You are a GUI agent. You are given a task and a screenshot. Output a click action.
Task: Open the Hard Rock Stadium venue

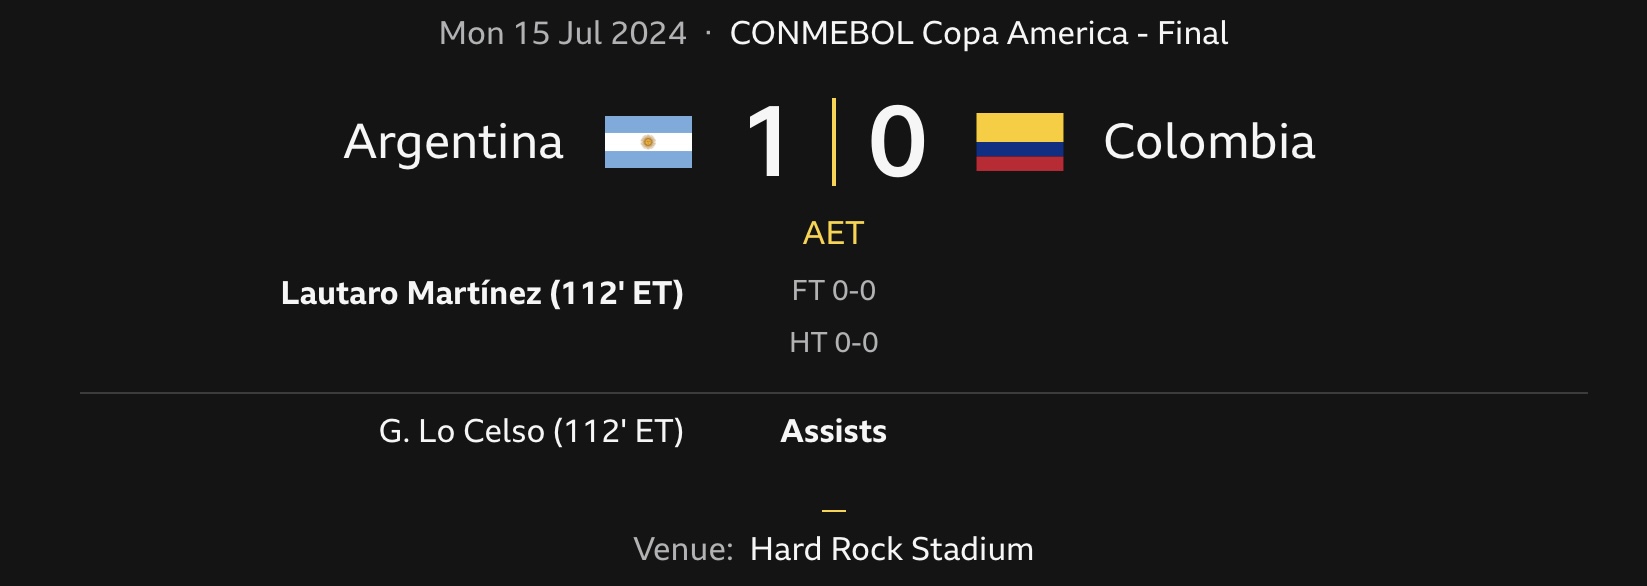point(891,549)
